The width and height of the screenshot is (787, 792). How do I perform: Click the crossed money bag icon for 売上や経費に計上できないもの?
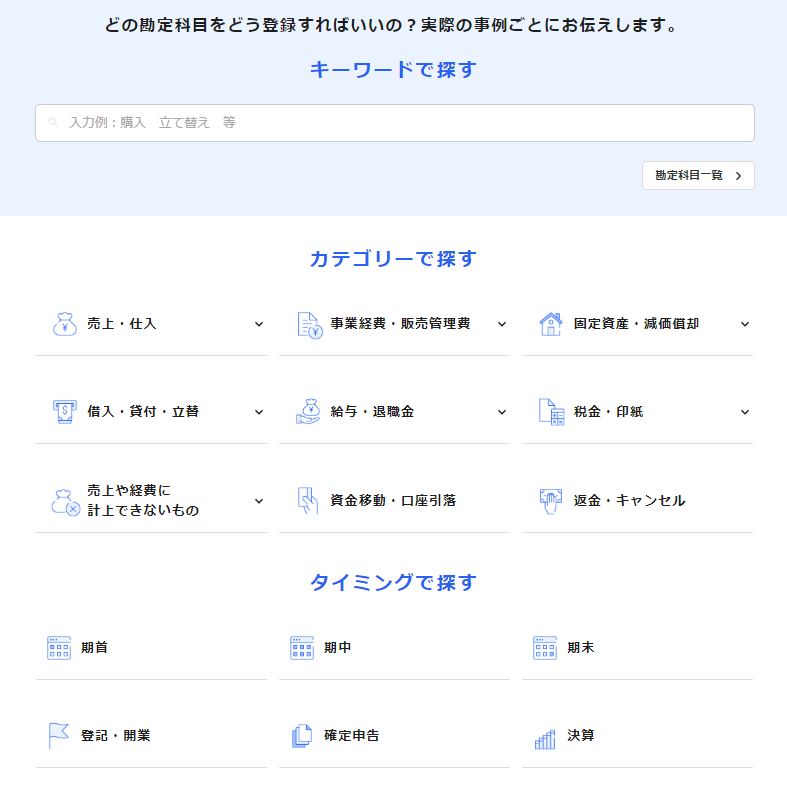tap(65, 502)
